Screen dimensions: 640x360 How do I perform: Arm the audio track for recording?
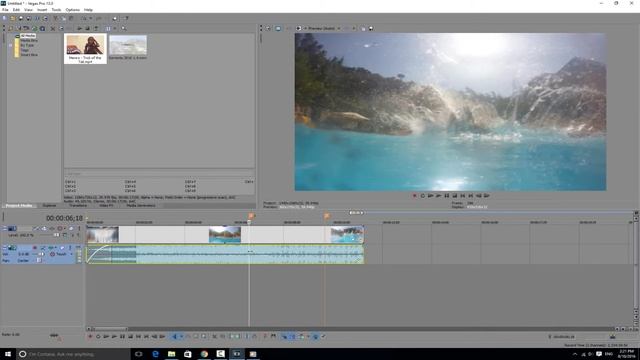(x=35, y=248)
